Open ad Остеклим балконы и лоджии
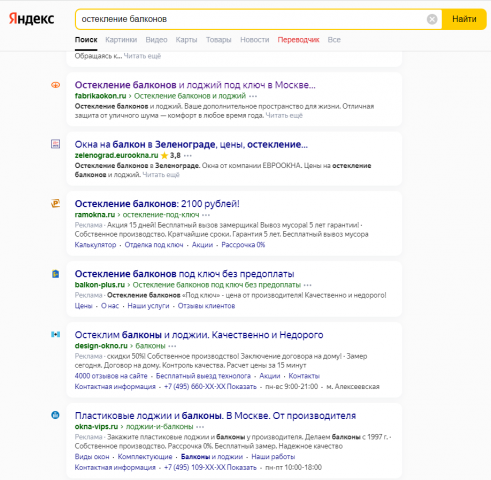 coord(199,335)
